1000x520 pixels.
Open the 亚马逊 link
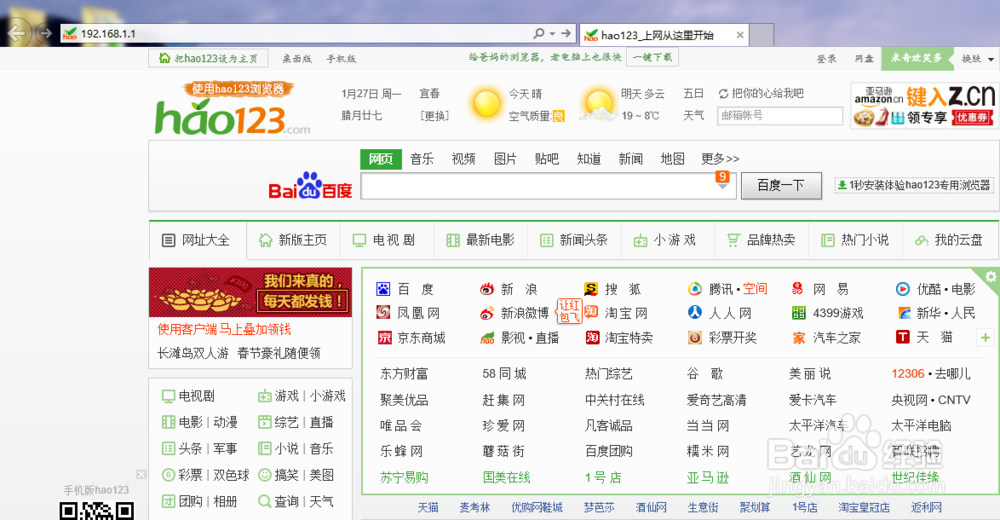point(707,477)
